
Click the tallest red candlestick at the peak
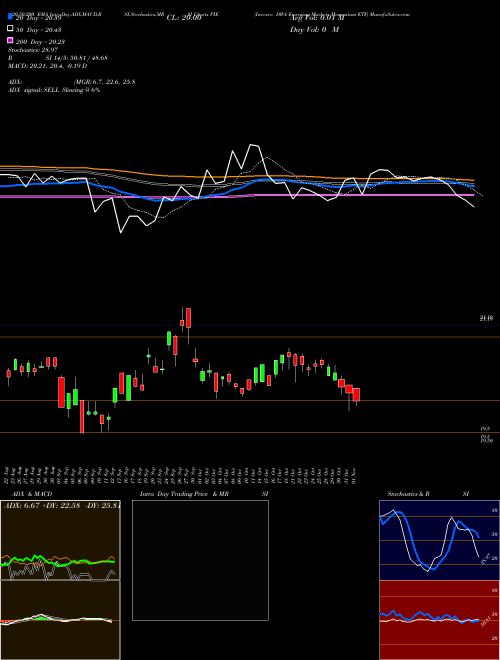pyautogui.click(x=189, y=318)
